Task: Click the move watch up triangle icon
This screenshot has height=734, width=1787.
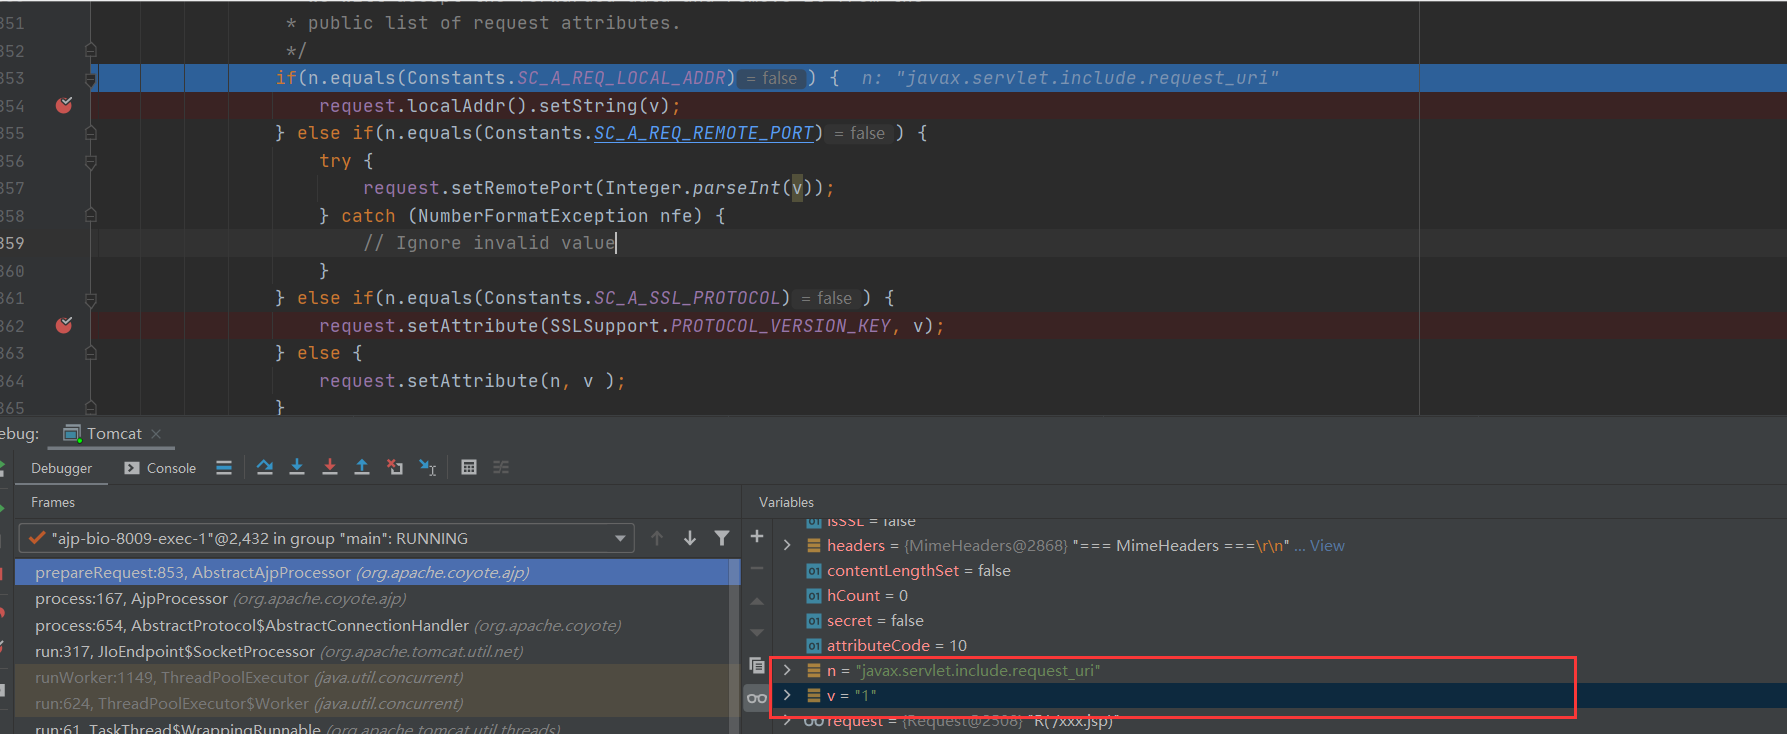Action: (x=757, y=601)
